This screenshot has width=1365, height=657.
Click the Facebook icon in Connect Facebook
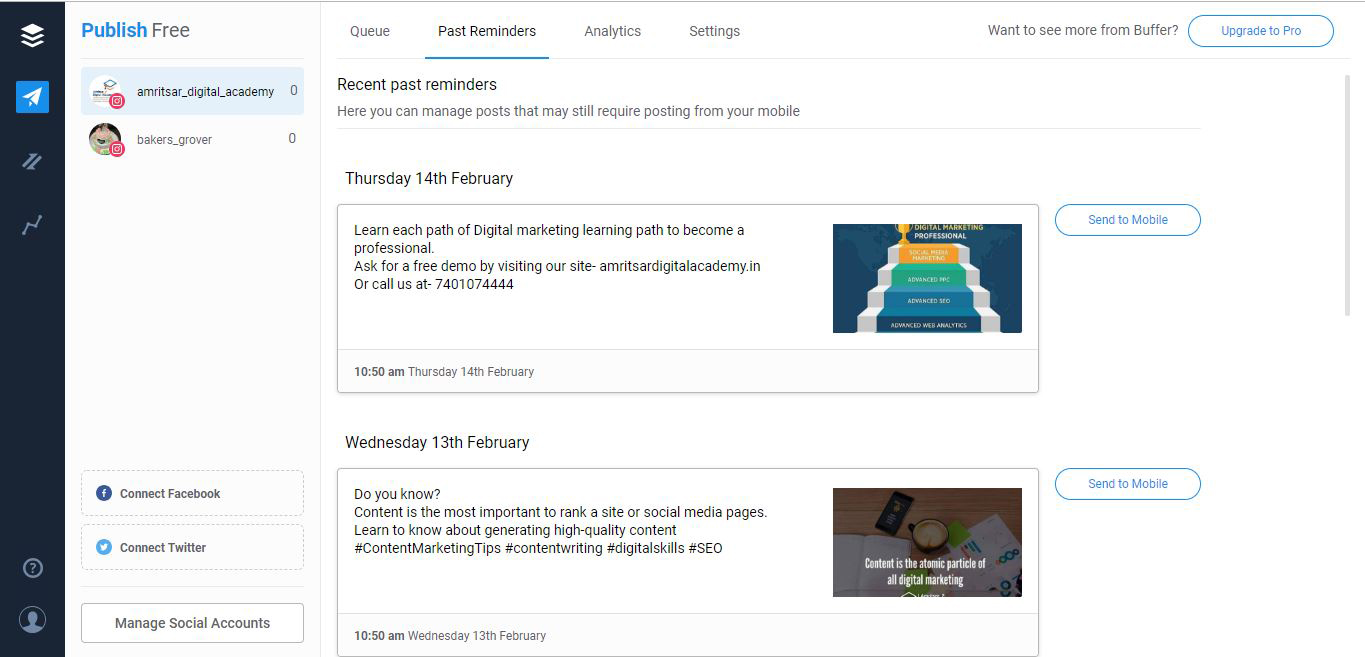(x=104, y=493)
